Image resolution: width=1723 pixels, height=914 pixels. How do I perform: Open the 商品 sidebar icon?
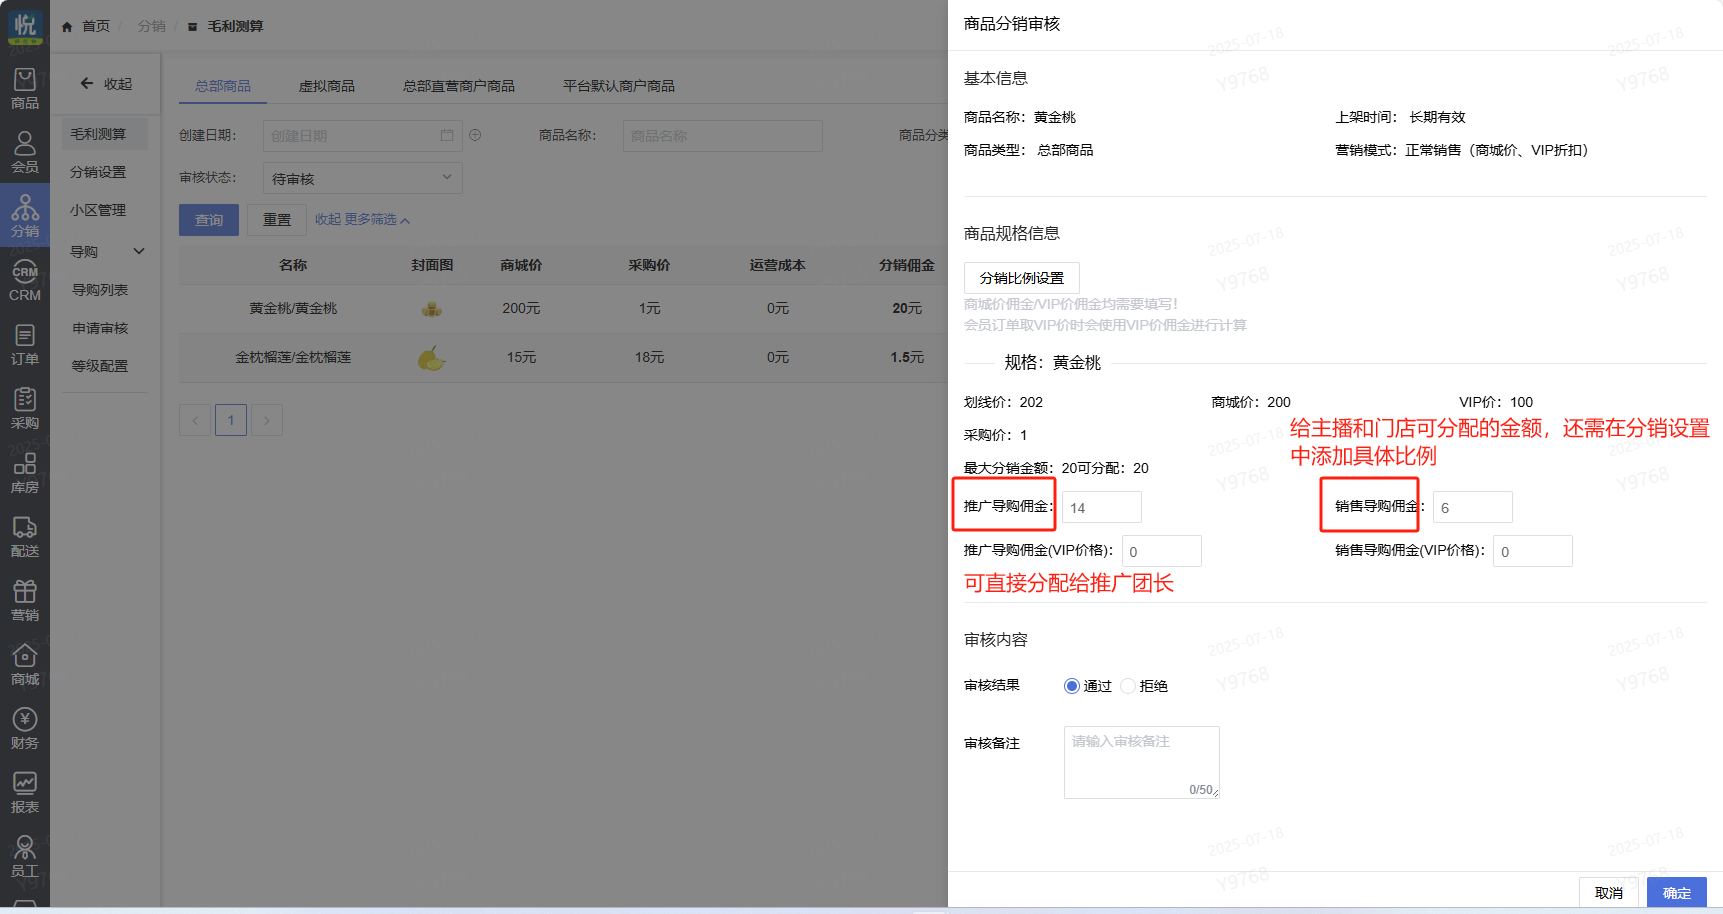25,88
